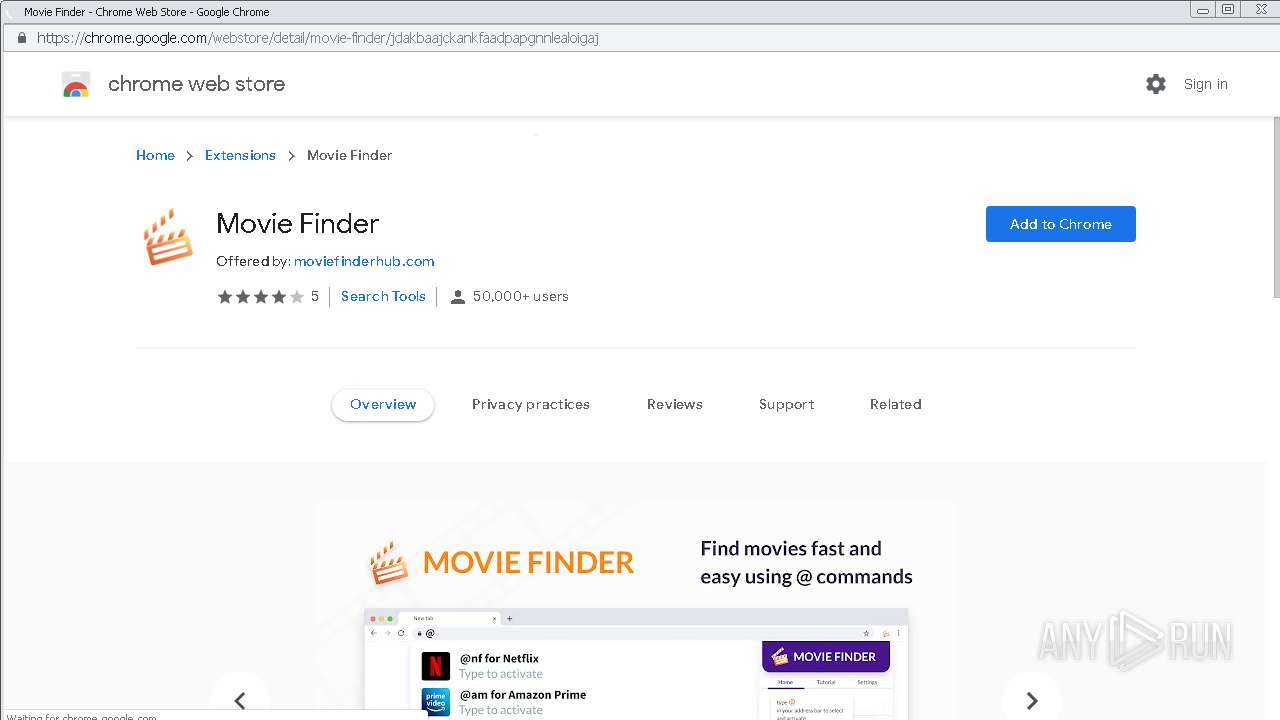Click the Netflix icon in preview

pyautogui.click(x=435, y=665)
